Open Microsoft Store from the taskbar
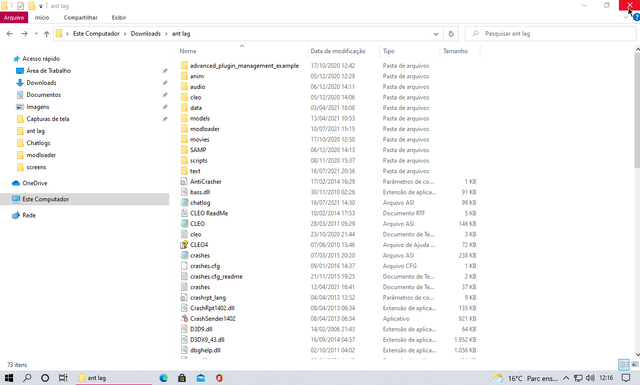The image size is (640, 385). [182, 378]
